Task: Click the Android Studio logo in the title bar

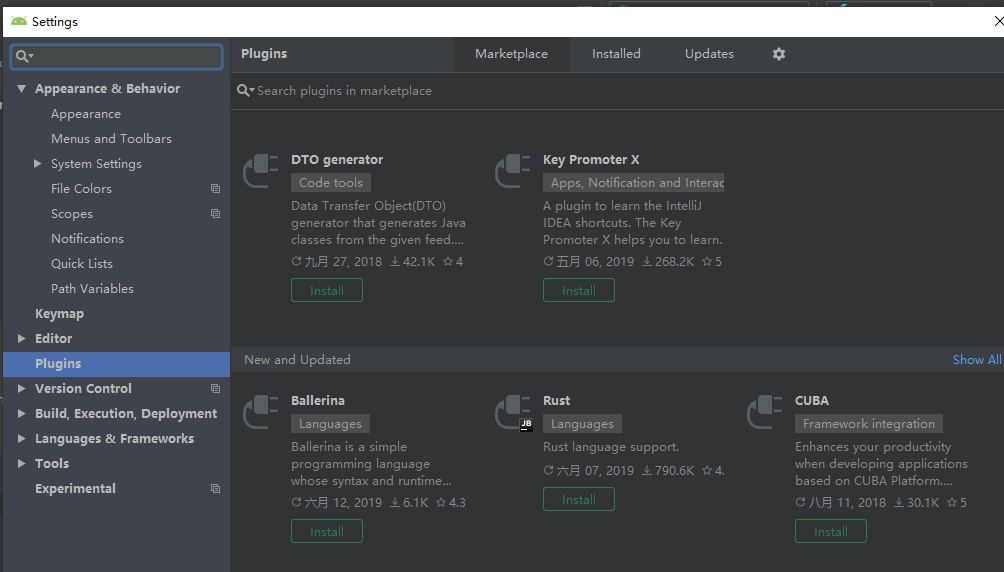Action: [x=19, y=21]
